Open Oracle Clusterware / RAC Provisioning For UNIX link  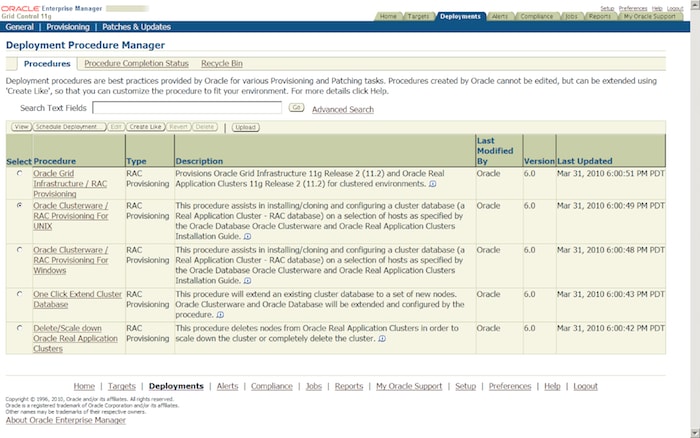(x=71, y=216)
